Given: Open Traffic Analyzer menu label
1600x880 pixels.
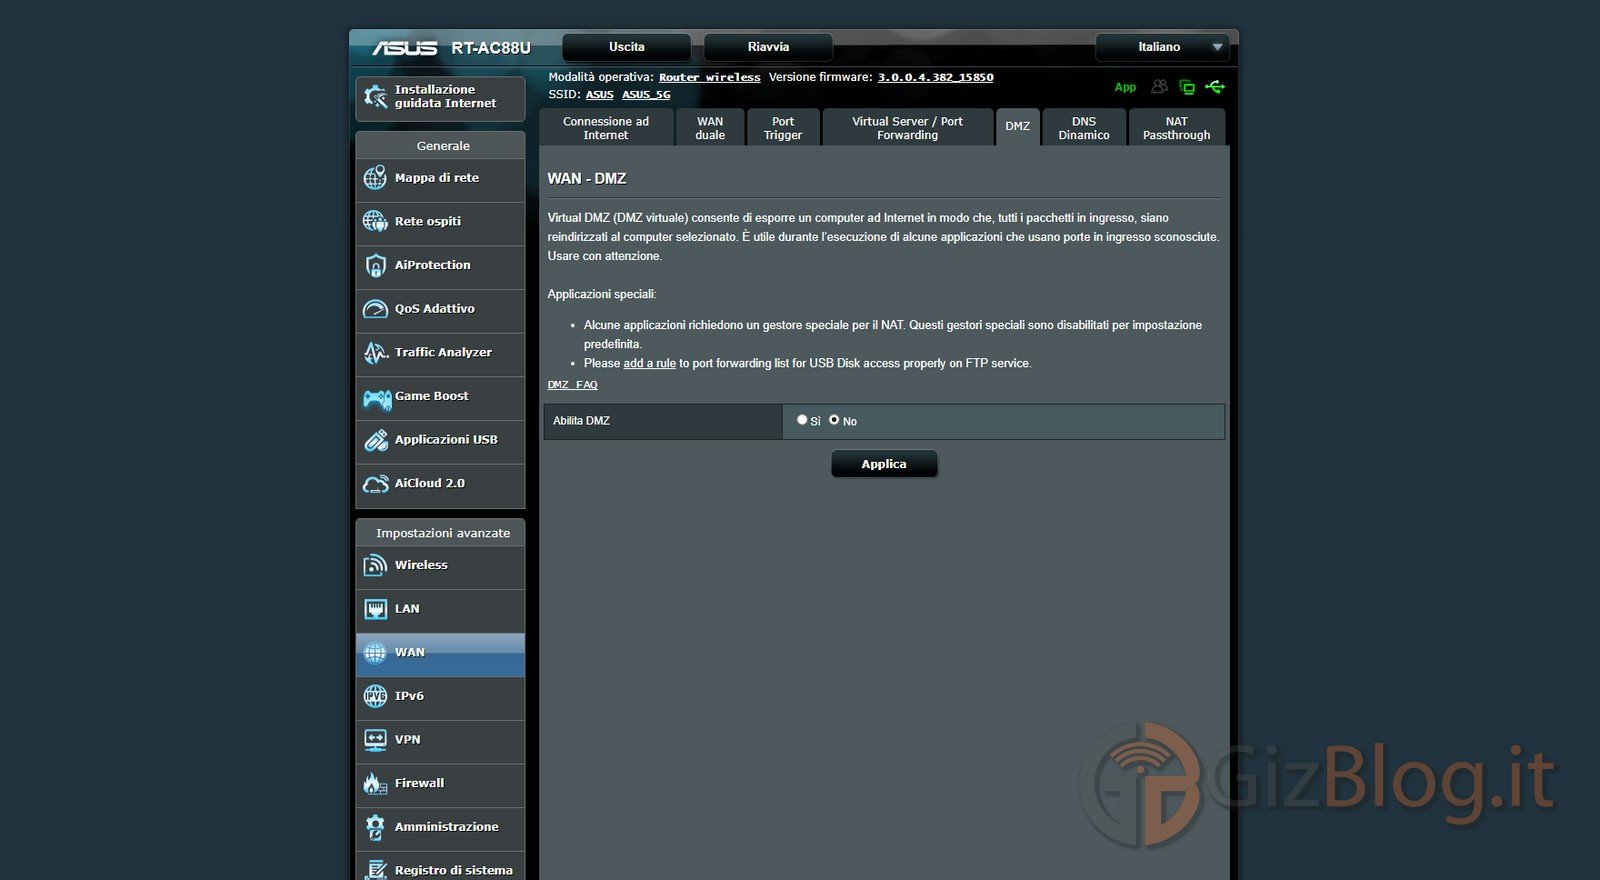Looking at the screenshot, I should [443, 352].
